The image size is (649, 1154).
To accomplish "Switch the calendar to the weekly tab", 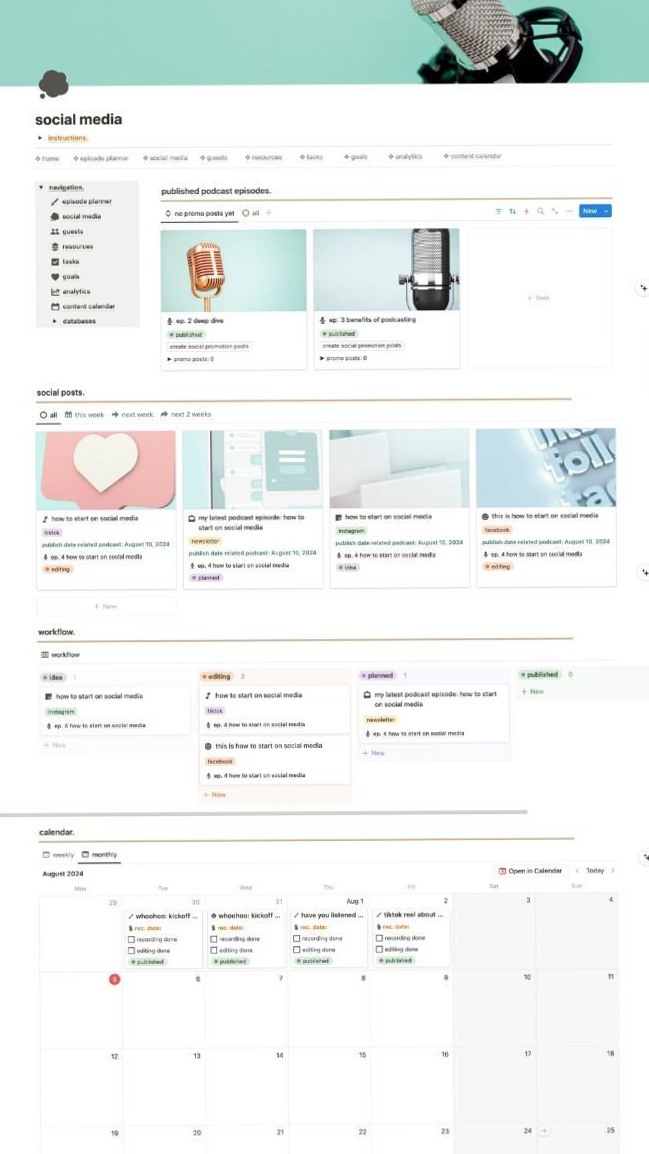I will point(58,855).
